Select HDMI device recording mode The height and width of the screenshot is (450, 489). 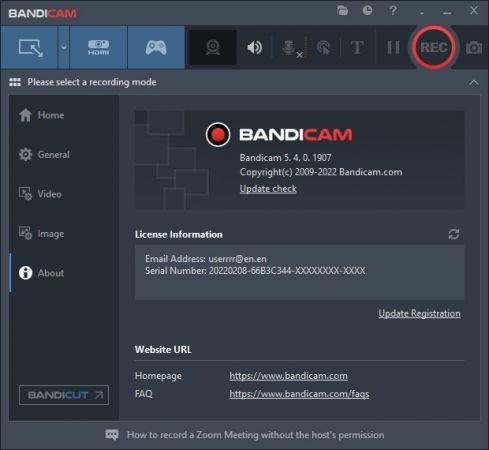98,48
